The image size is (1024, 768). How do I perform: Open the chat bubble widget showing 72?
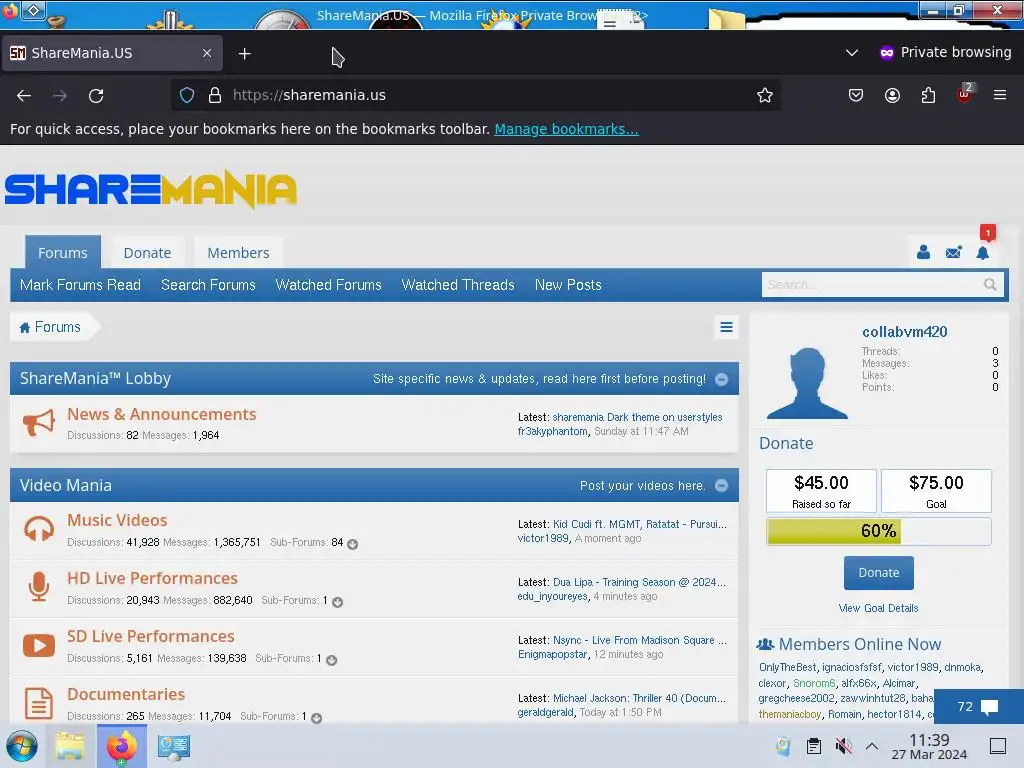click(978, 707)
